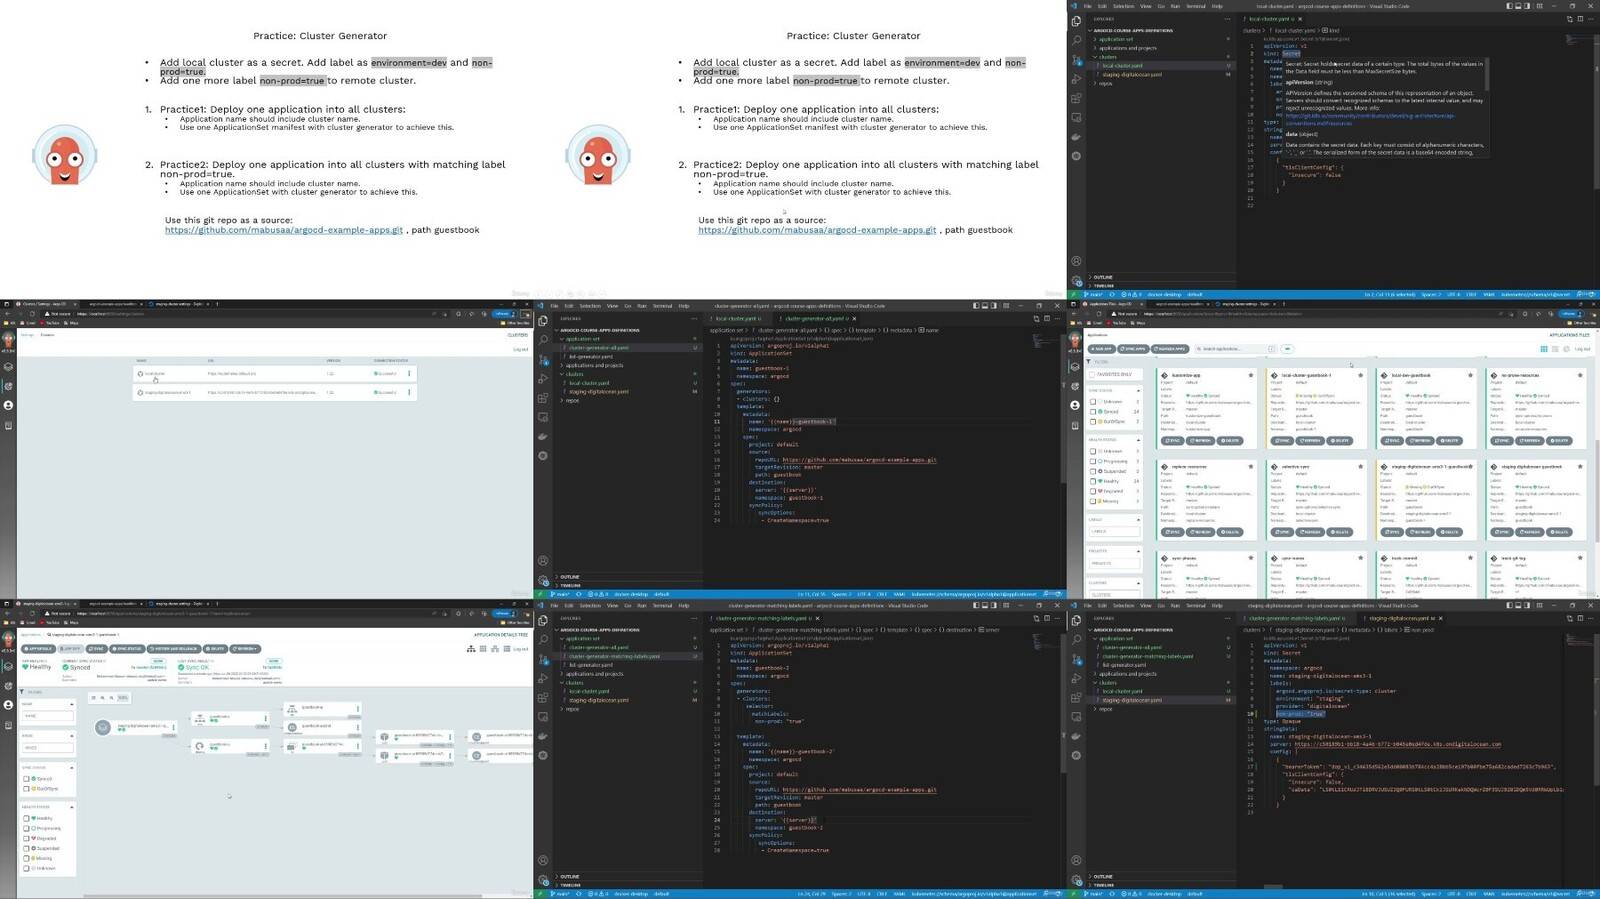Check Degraded filter on Applications tiles page
This screenshot has height=899, width=1600.
[x=1094, y=491]
